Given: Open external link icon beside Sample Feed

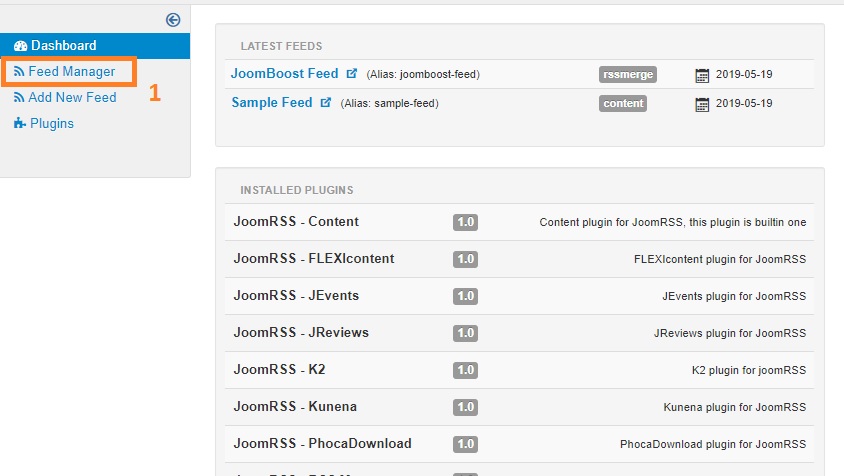Looking at the screenshot, I should (325, 103).
